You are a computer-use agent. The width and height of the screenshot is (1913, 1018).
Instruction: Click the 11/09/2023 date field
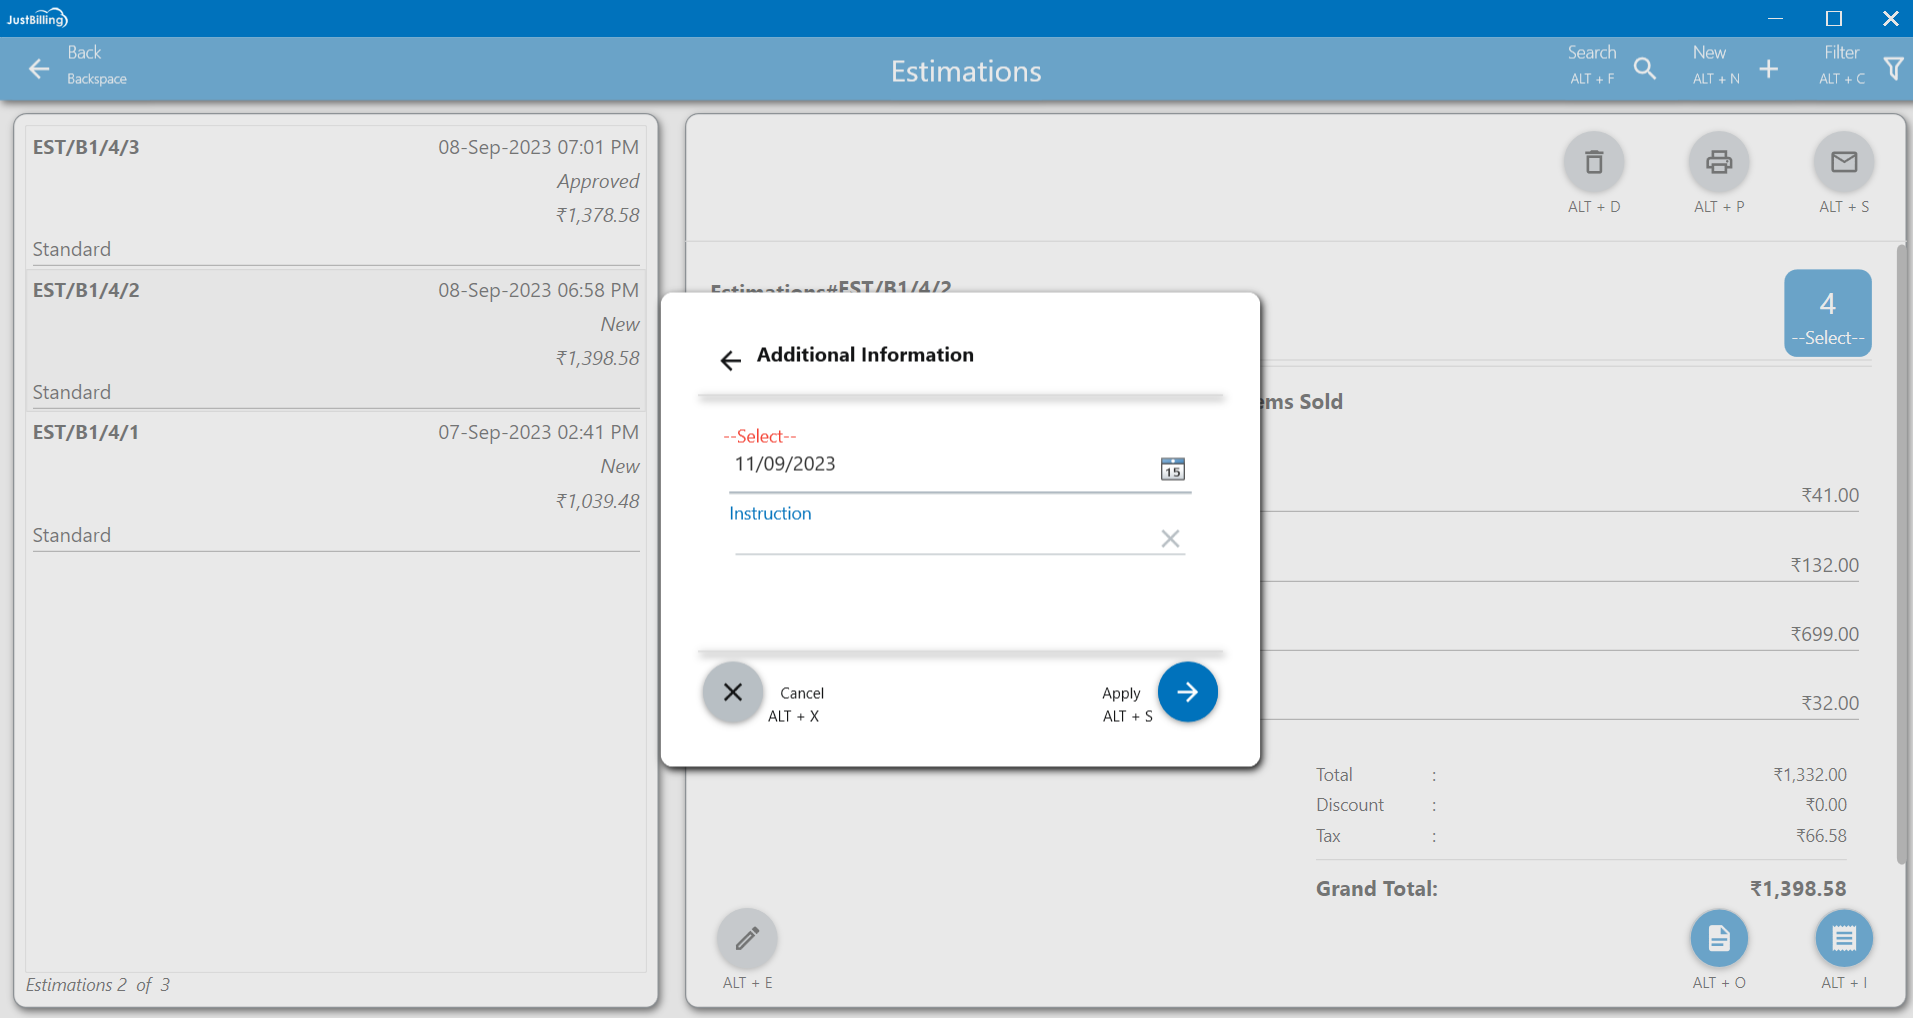(940, 465)
